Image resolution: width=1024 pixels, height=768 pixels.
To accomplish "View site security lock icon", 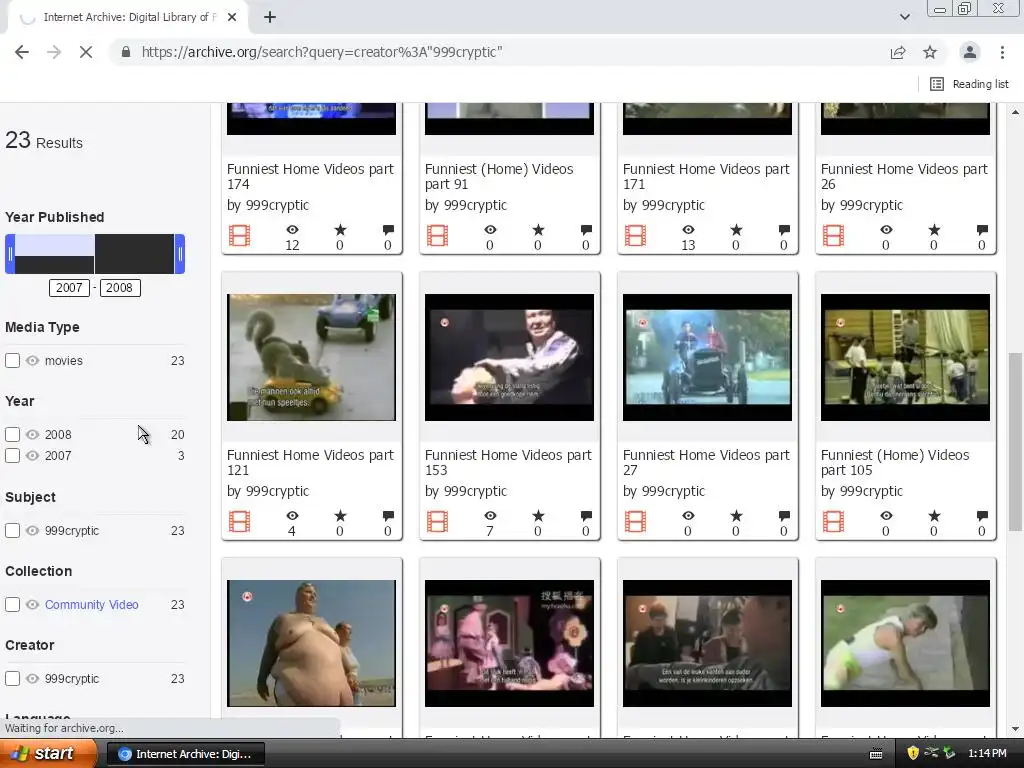I will click(126, 52).
